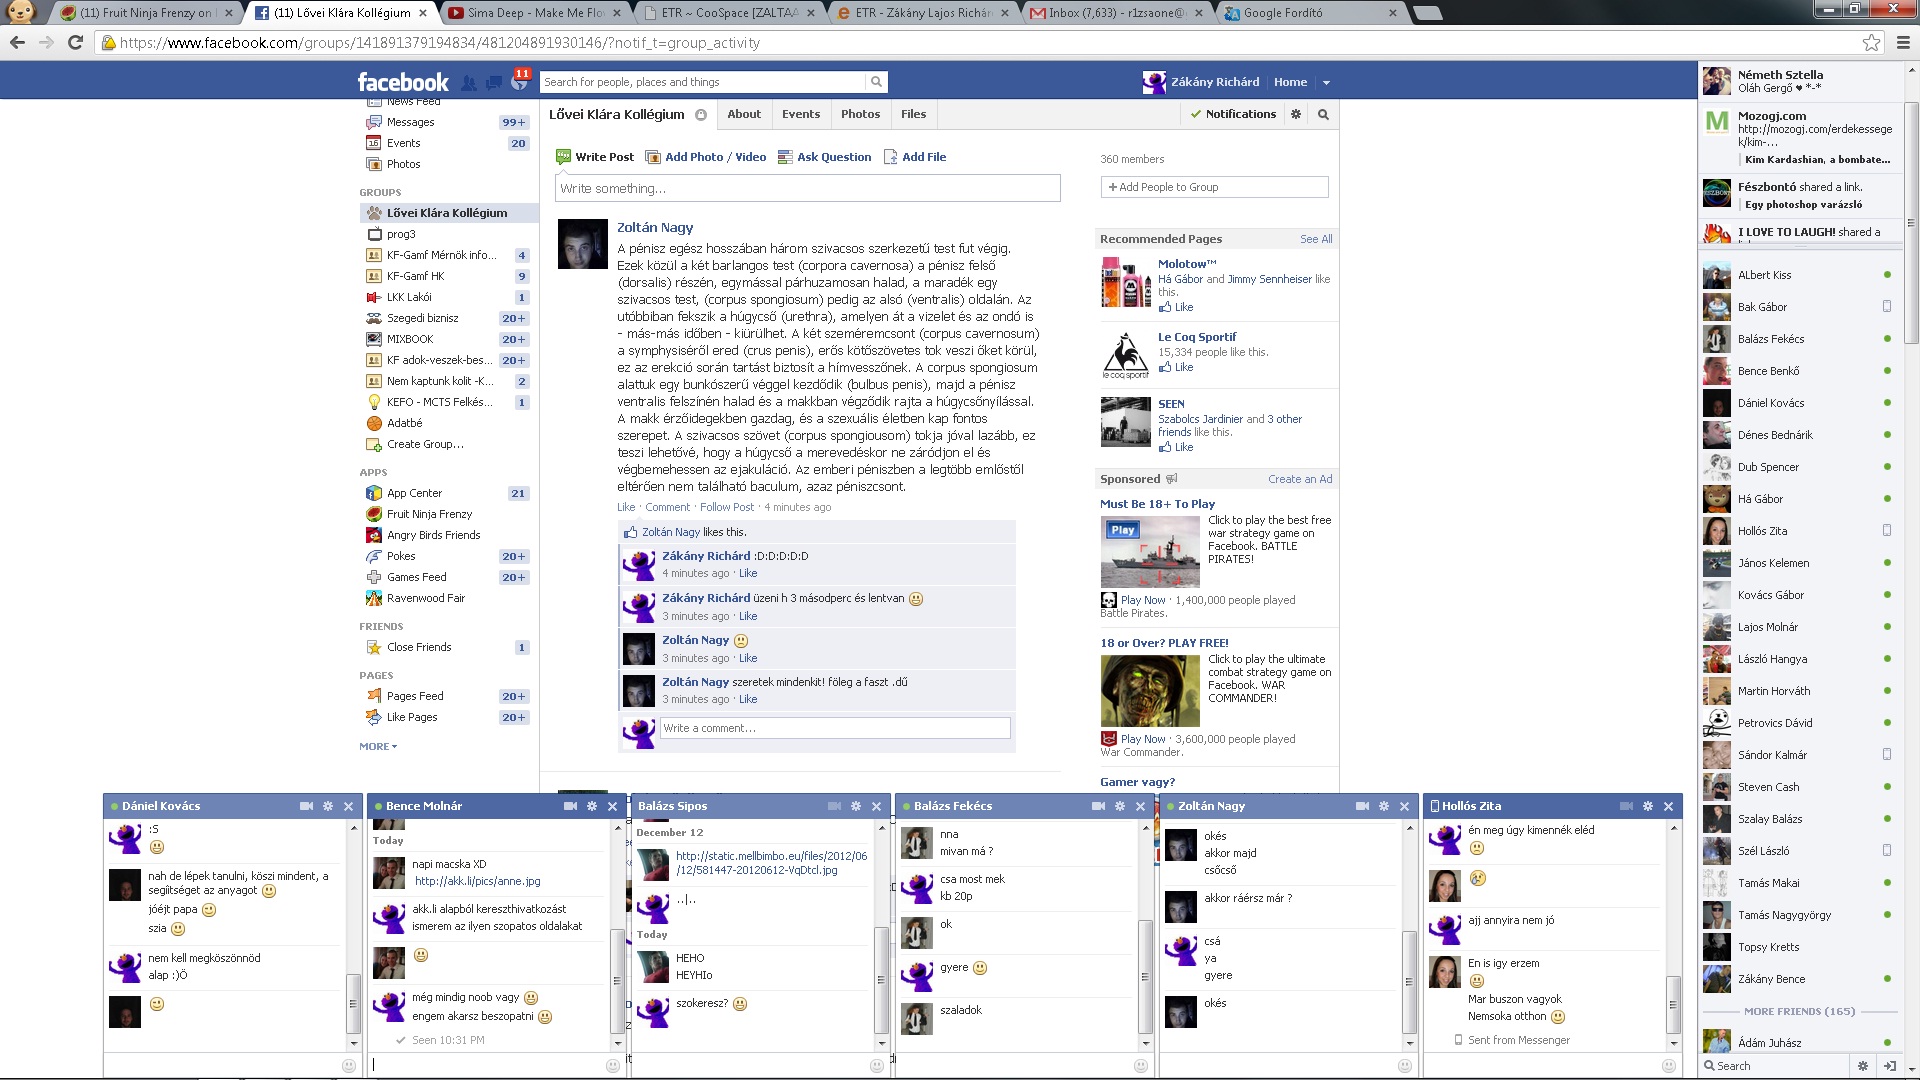The image size is (1920, 1080).
Task: Switch to the Files tab
Action: pyautogui.click(x=913, y=114)
